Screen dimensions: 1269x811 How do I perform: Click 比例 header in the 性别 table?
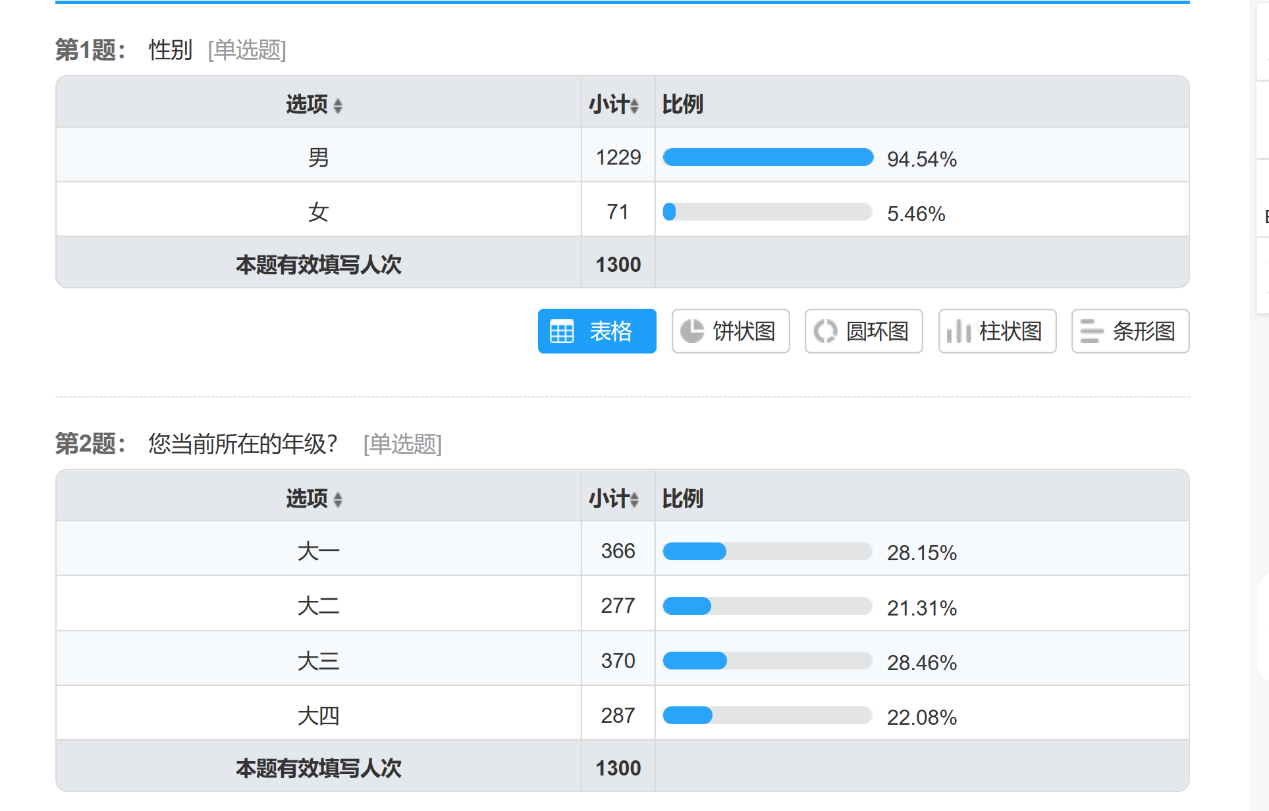[683, 105]
